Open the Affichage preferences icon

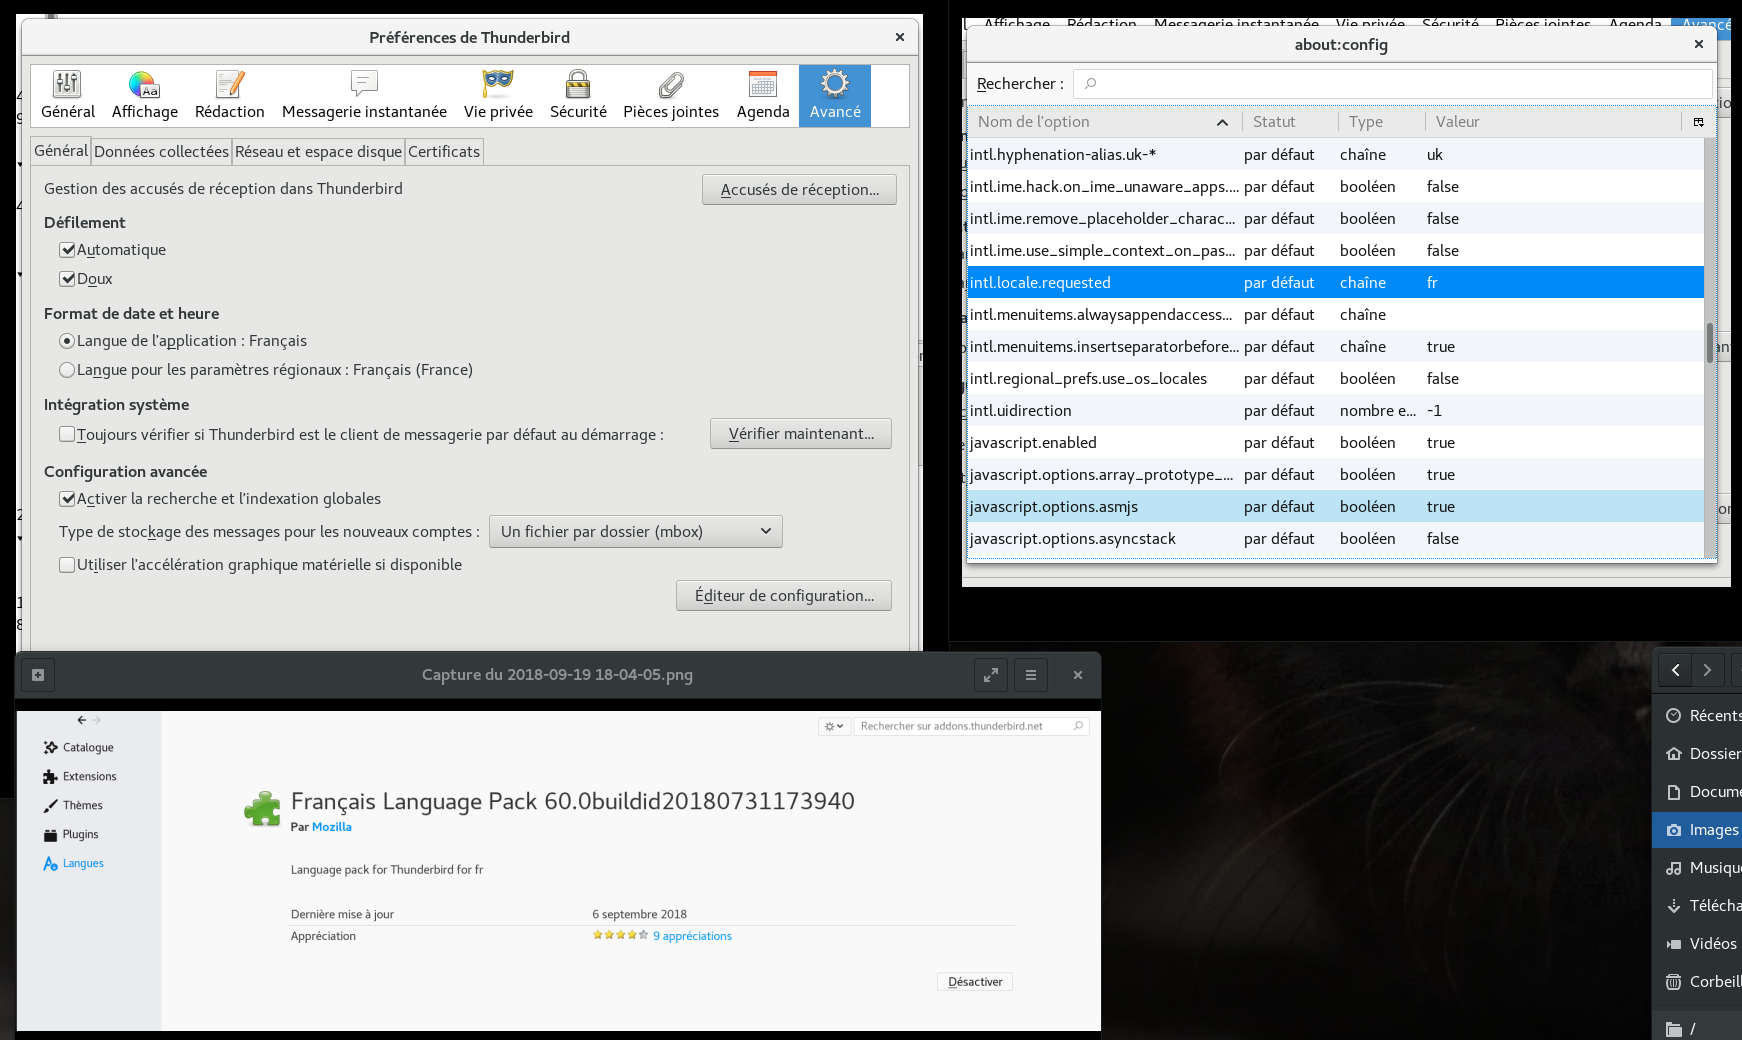point(144,96)
